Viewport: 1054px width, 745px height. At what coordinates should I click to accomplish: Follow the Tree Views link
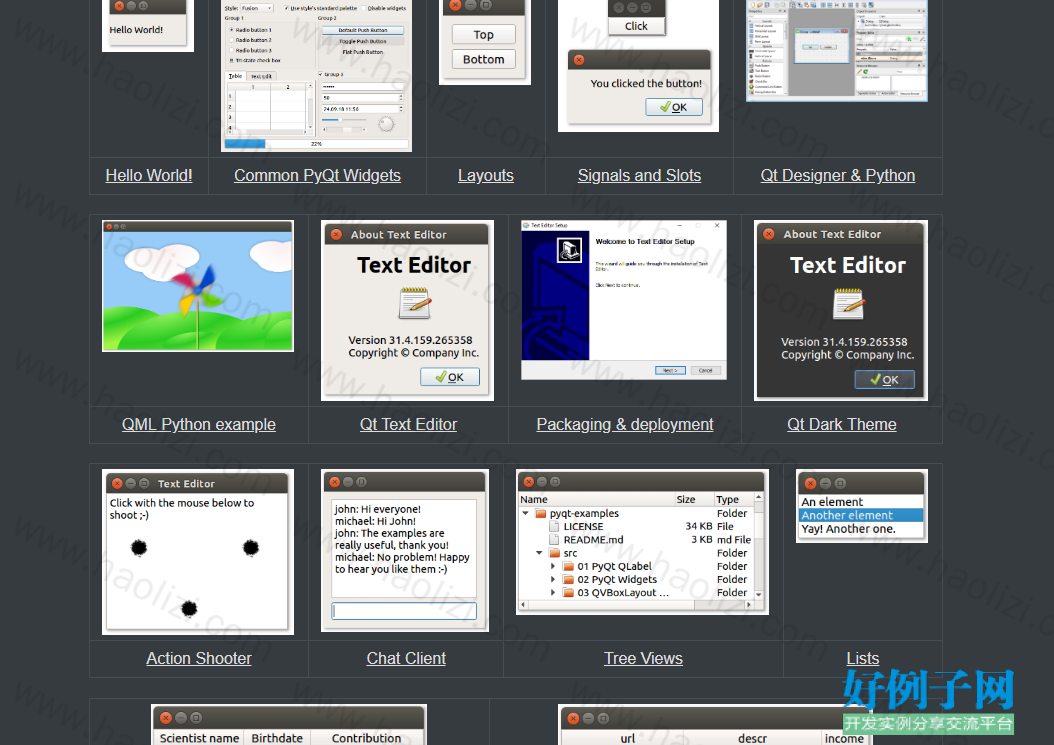tap(643, 658)
